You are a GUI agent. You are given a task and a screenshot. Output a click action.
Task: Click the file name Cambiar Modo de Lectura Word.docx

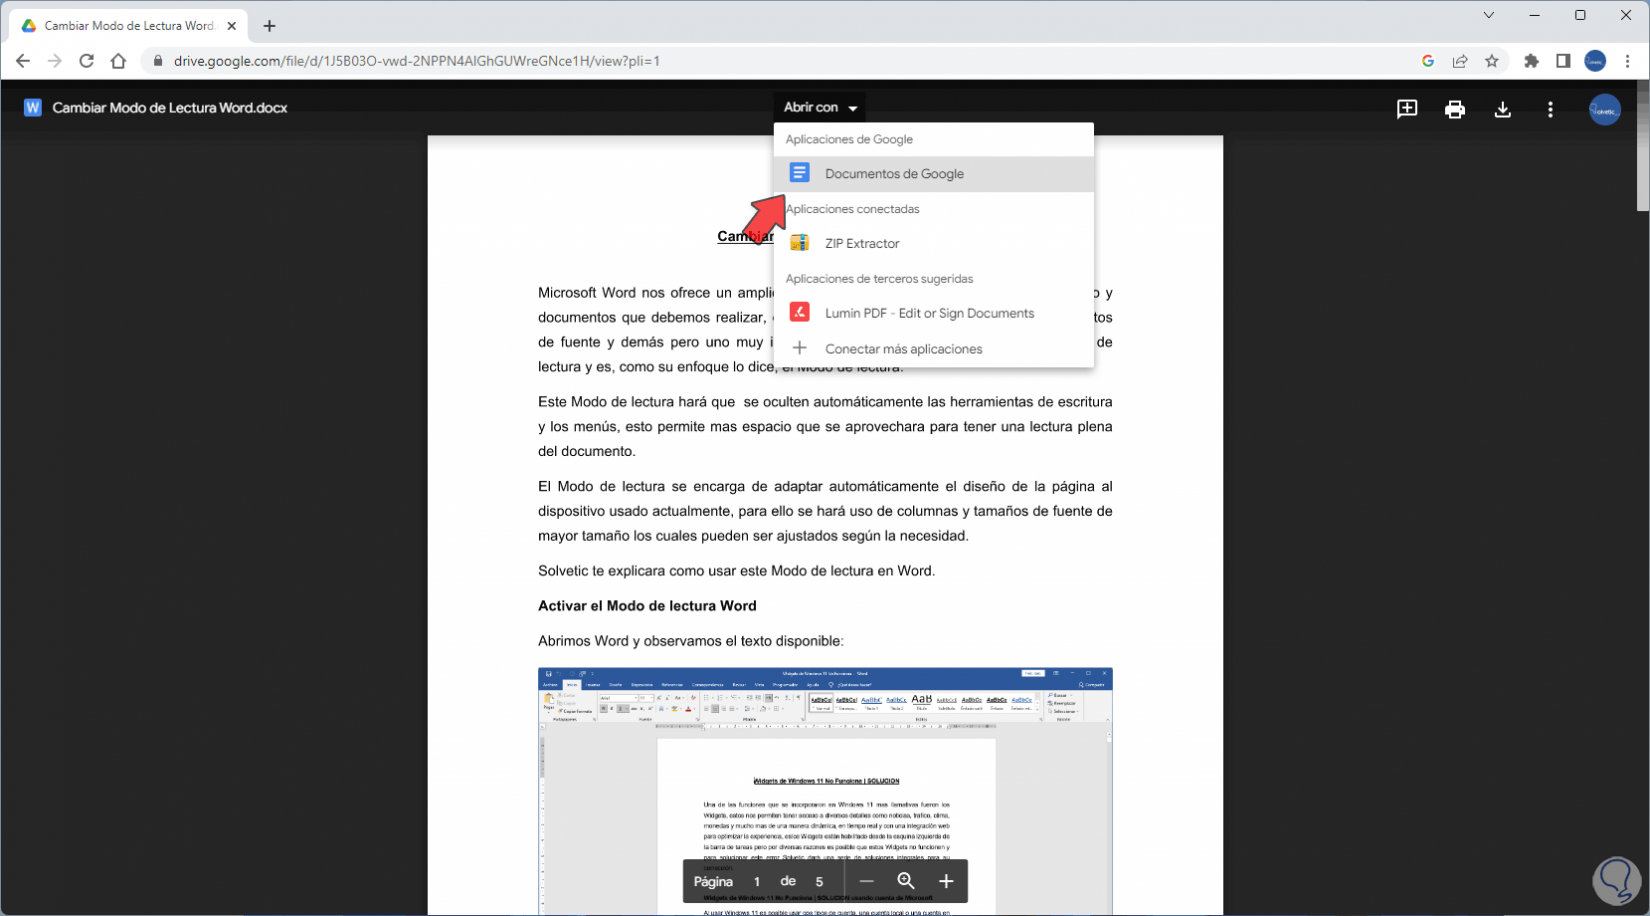click(170, 108)
